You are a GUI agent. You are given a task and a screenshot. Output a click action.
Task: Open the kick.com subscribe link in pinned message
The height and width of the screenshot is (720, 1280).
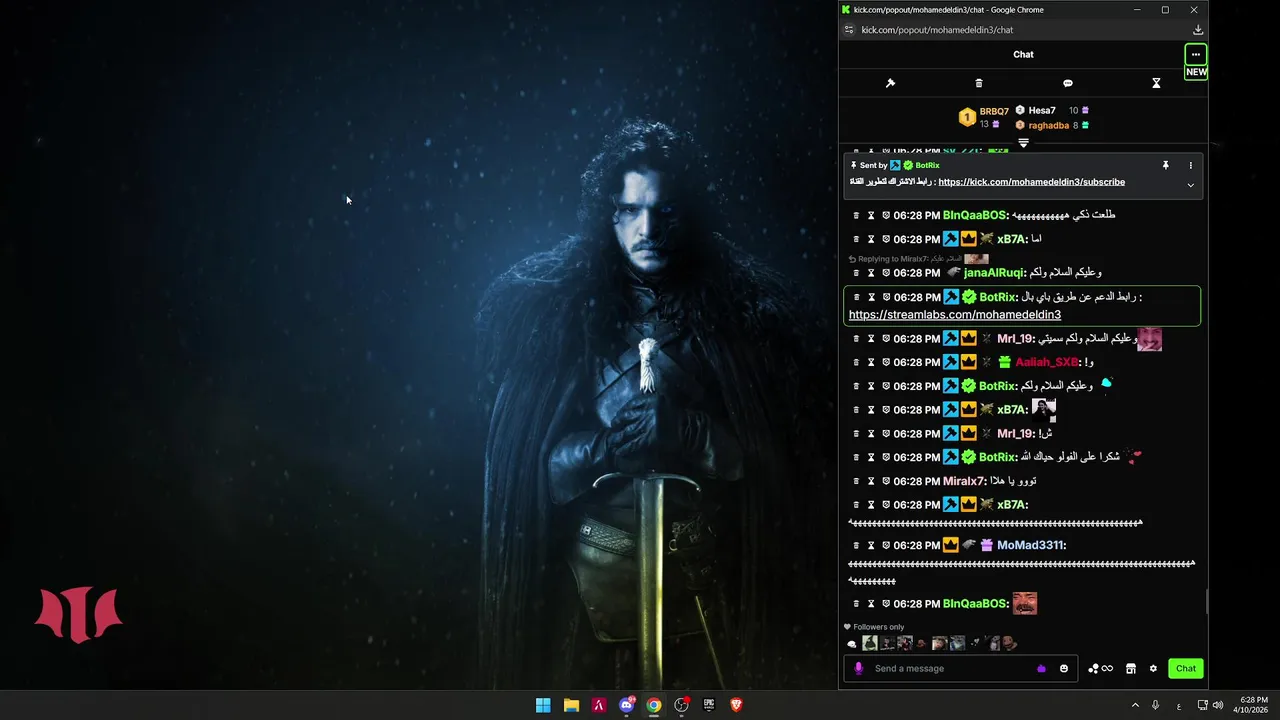point(1031,182)
